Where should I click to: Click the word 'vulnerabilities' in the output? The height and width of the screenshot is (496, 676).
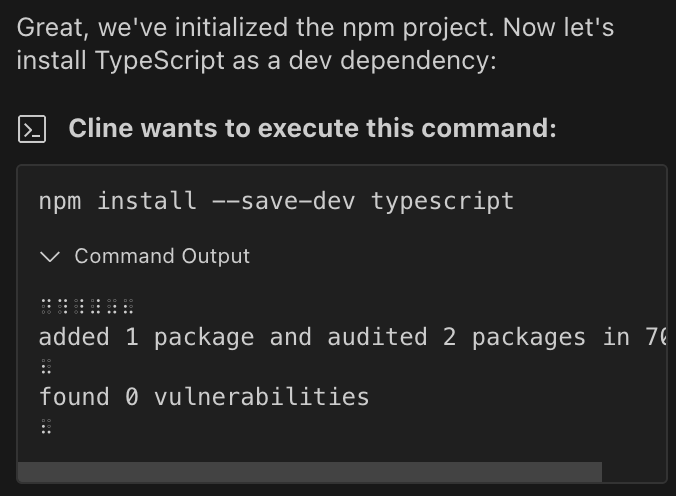261,397
